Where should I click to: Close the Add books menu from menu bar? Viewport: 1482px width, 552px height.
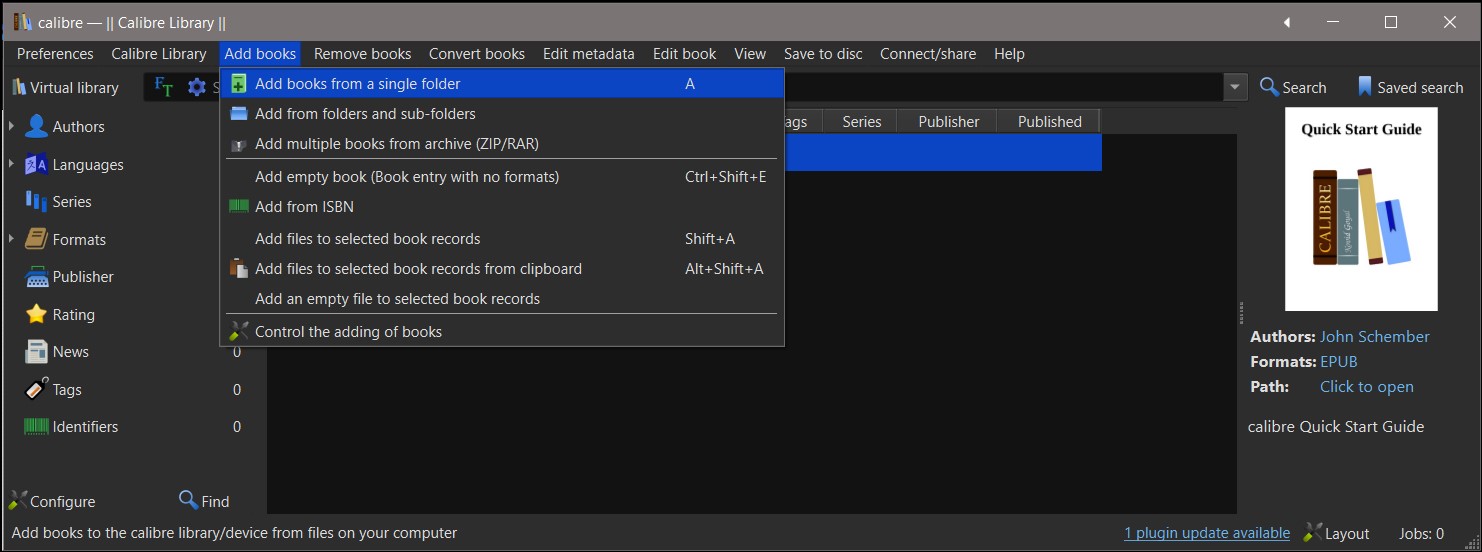point(260,54)
